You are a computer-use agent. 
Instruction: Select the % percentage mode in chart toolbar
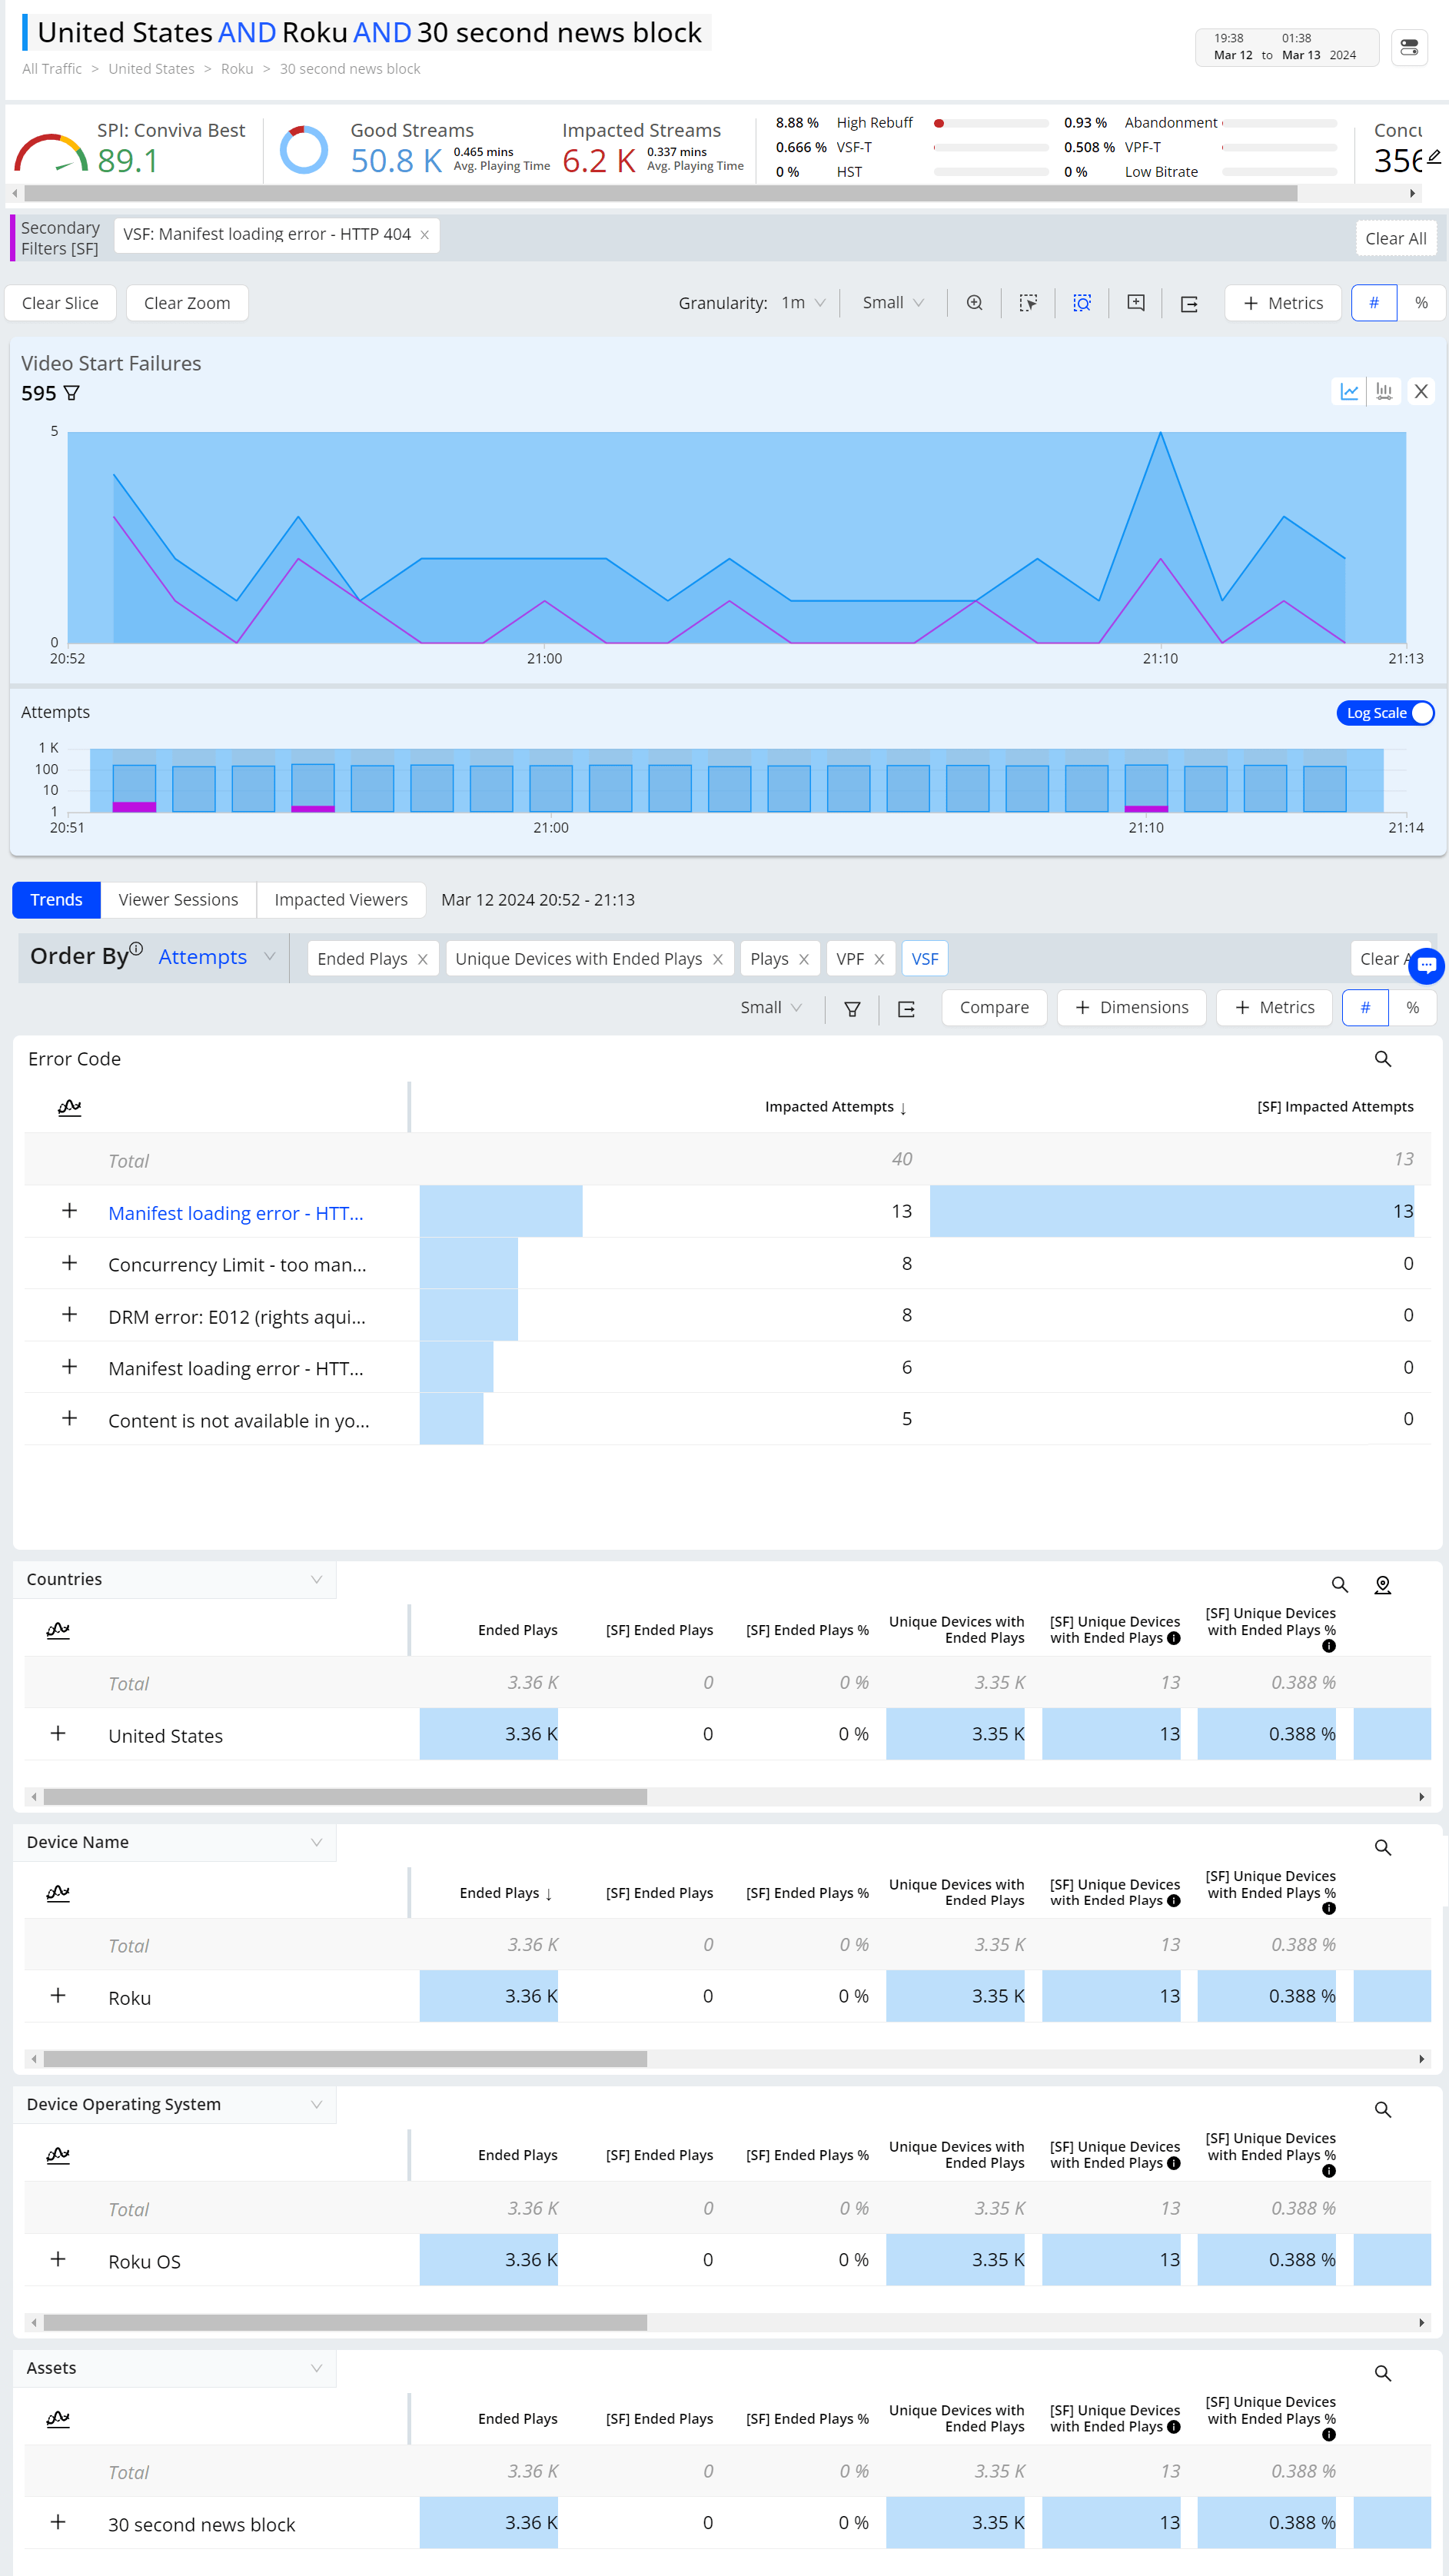[1421, 303]
